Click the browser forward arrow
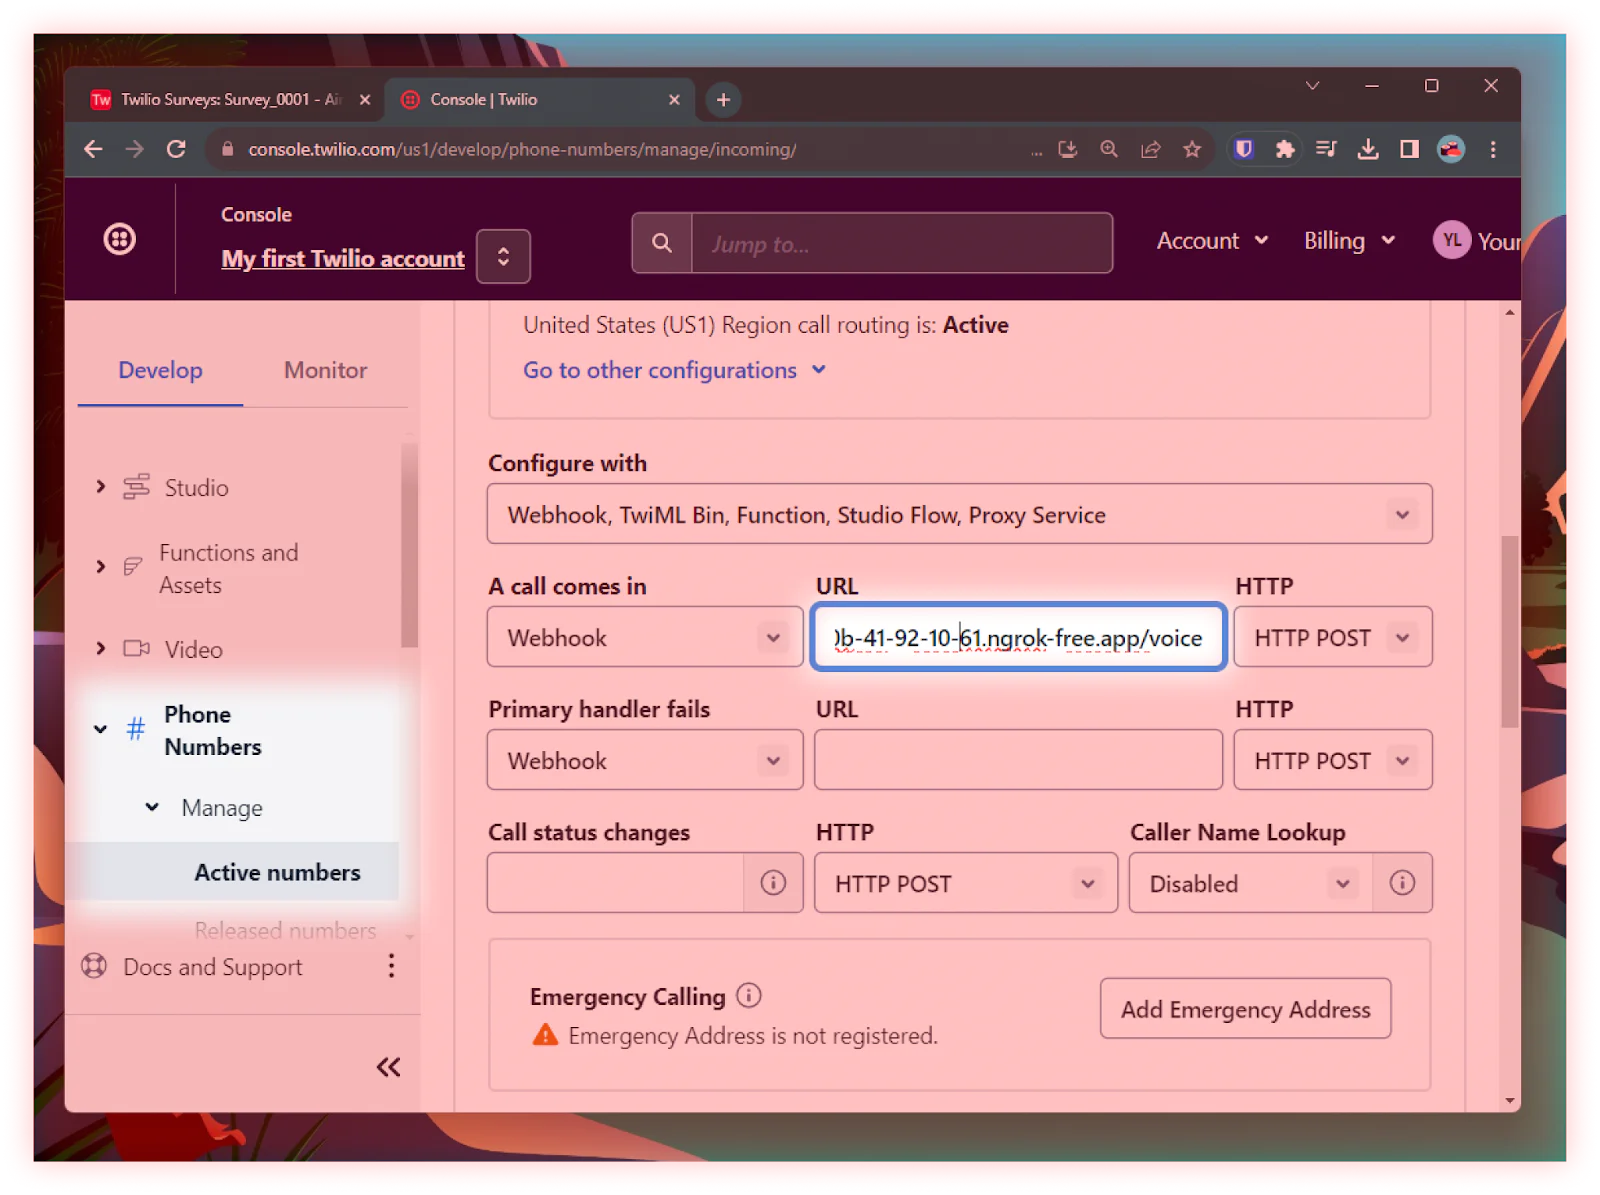Screen dimensions: 1600x1195 click(134, 149)
